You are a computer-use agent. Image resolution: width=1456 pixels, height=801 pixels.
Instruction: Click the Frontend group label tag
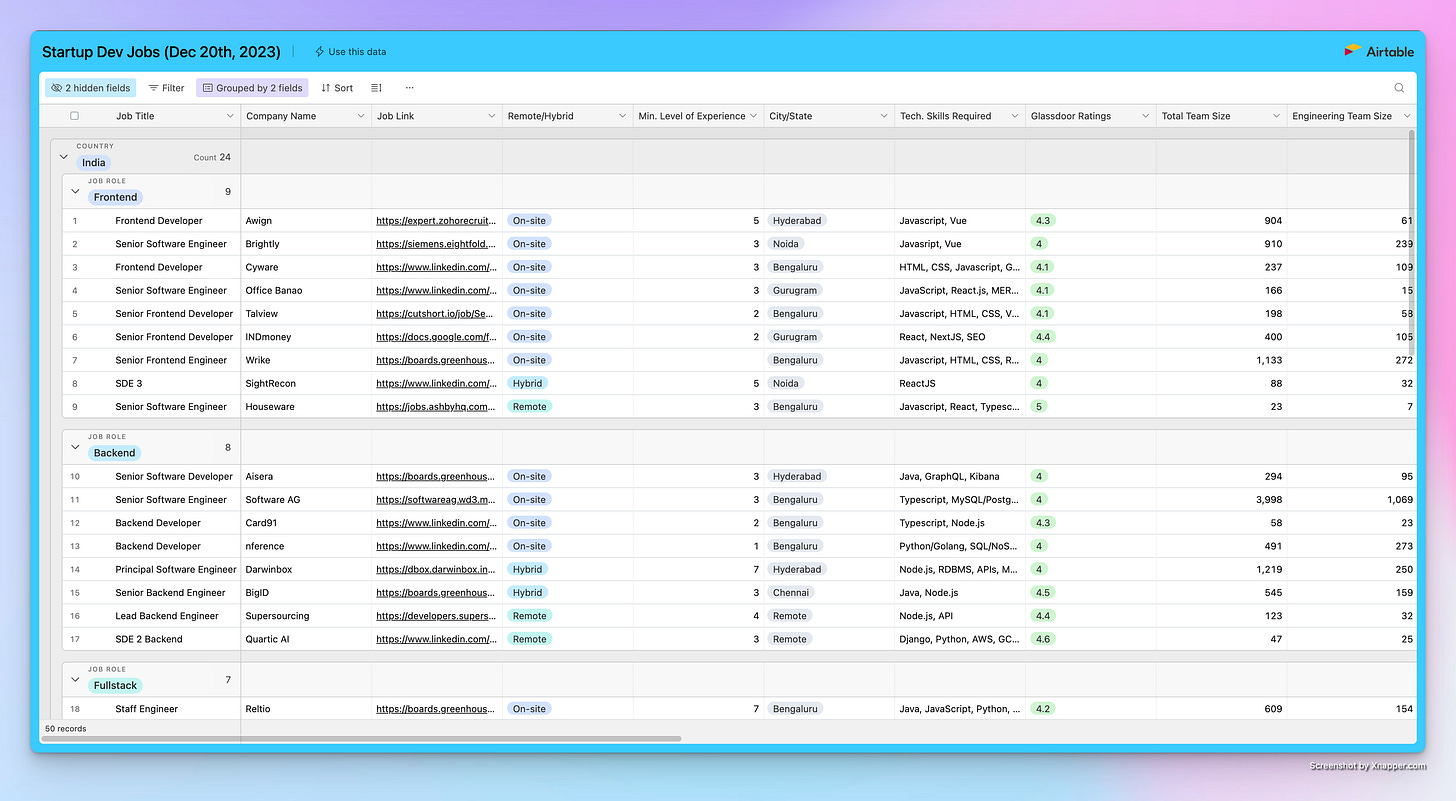click(115, 197)
